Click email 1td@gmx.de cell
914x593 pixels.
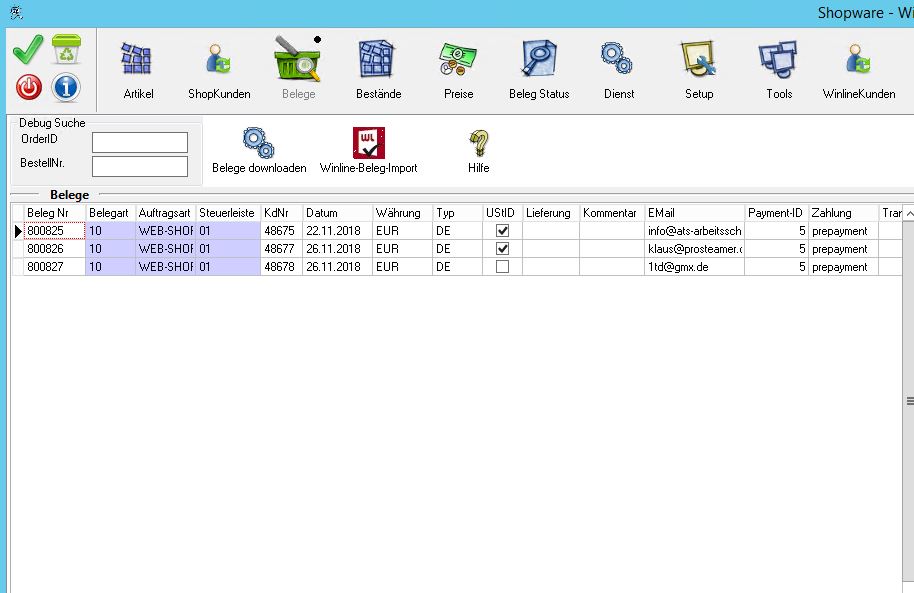[694, 267]
